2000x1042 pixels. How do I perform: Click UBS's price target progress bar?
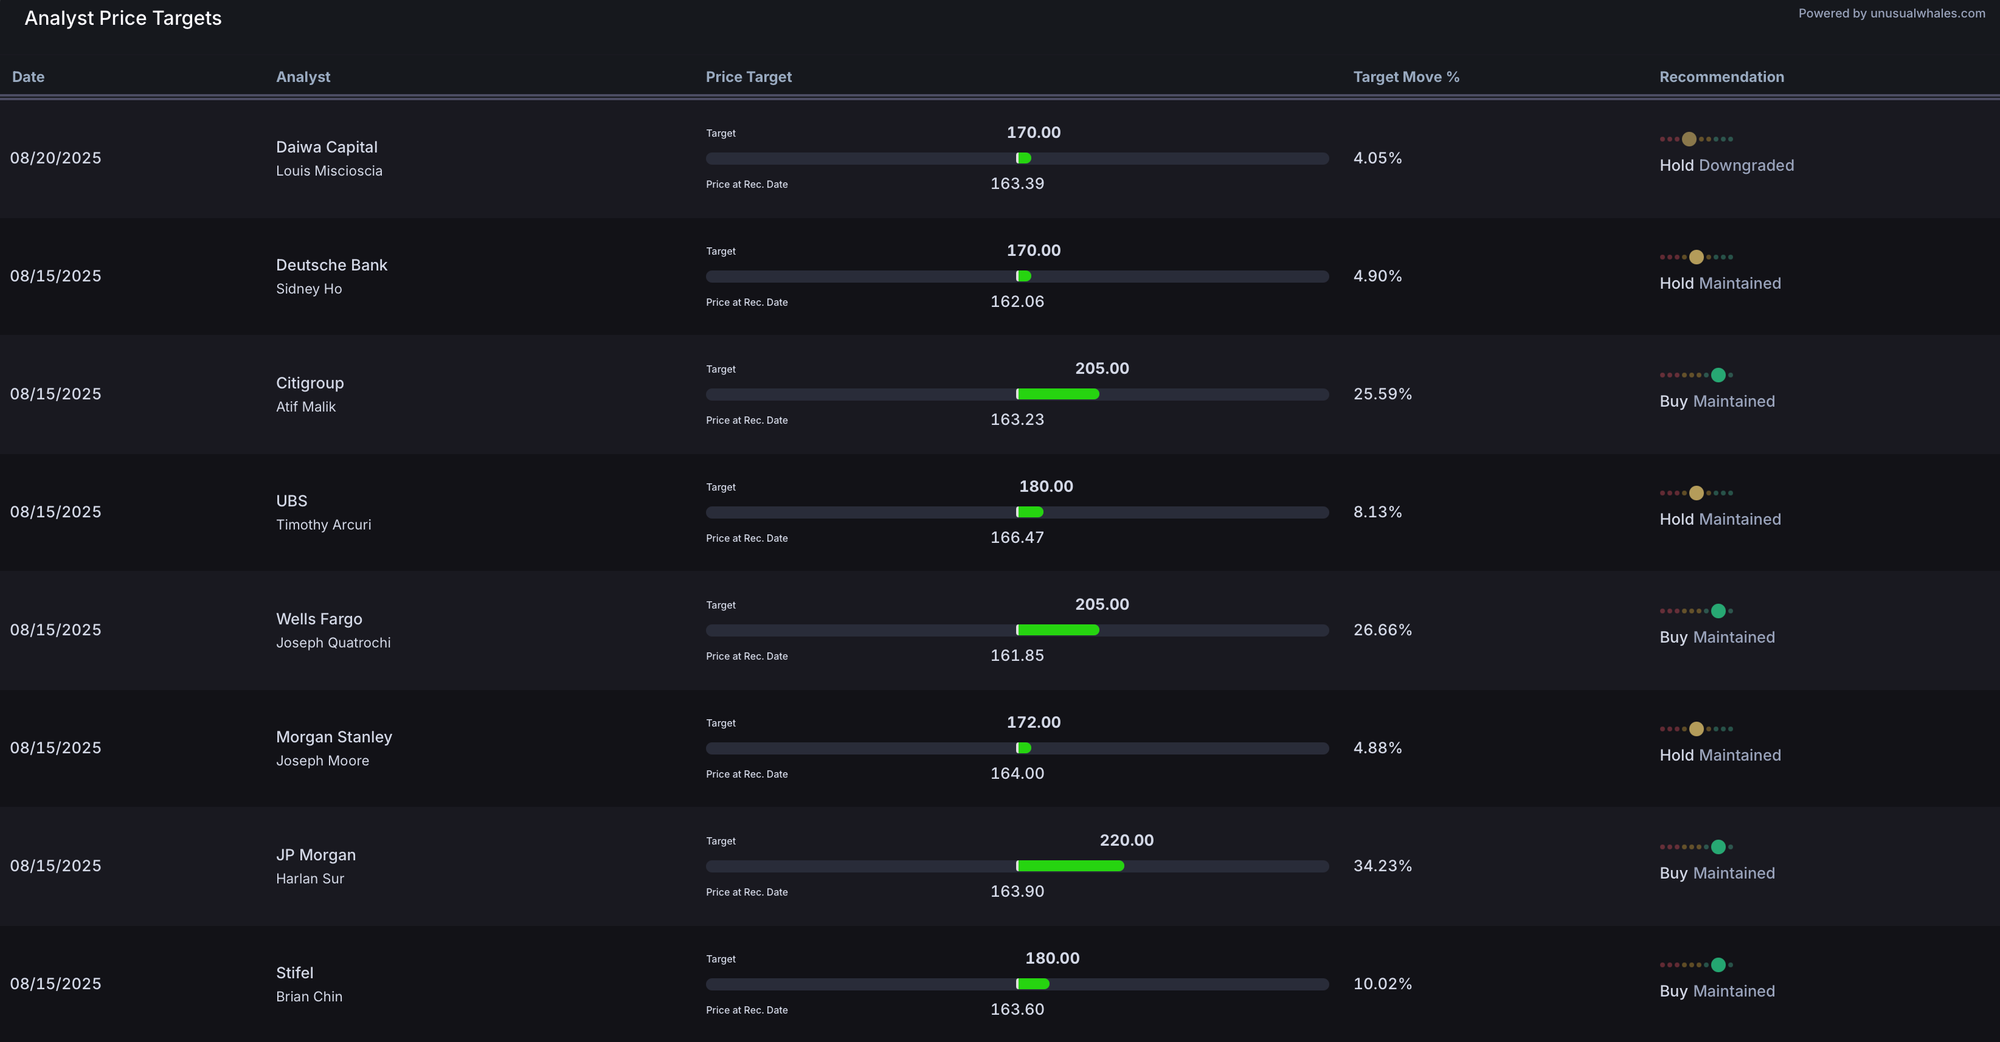pos(1017,512)
